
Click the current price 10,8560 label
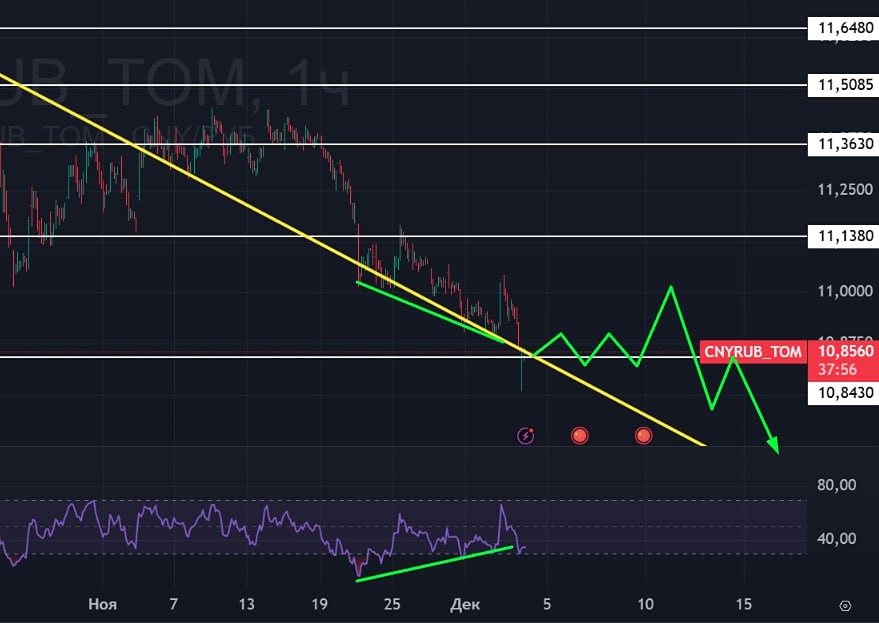point(845,352)
